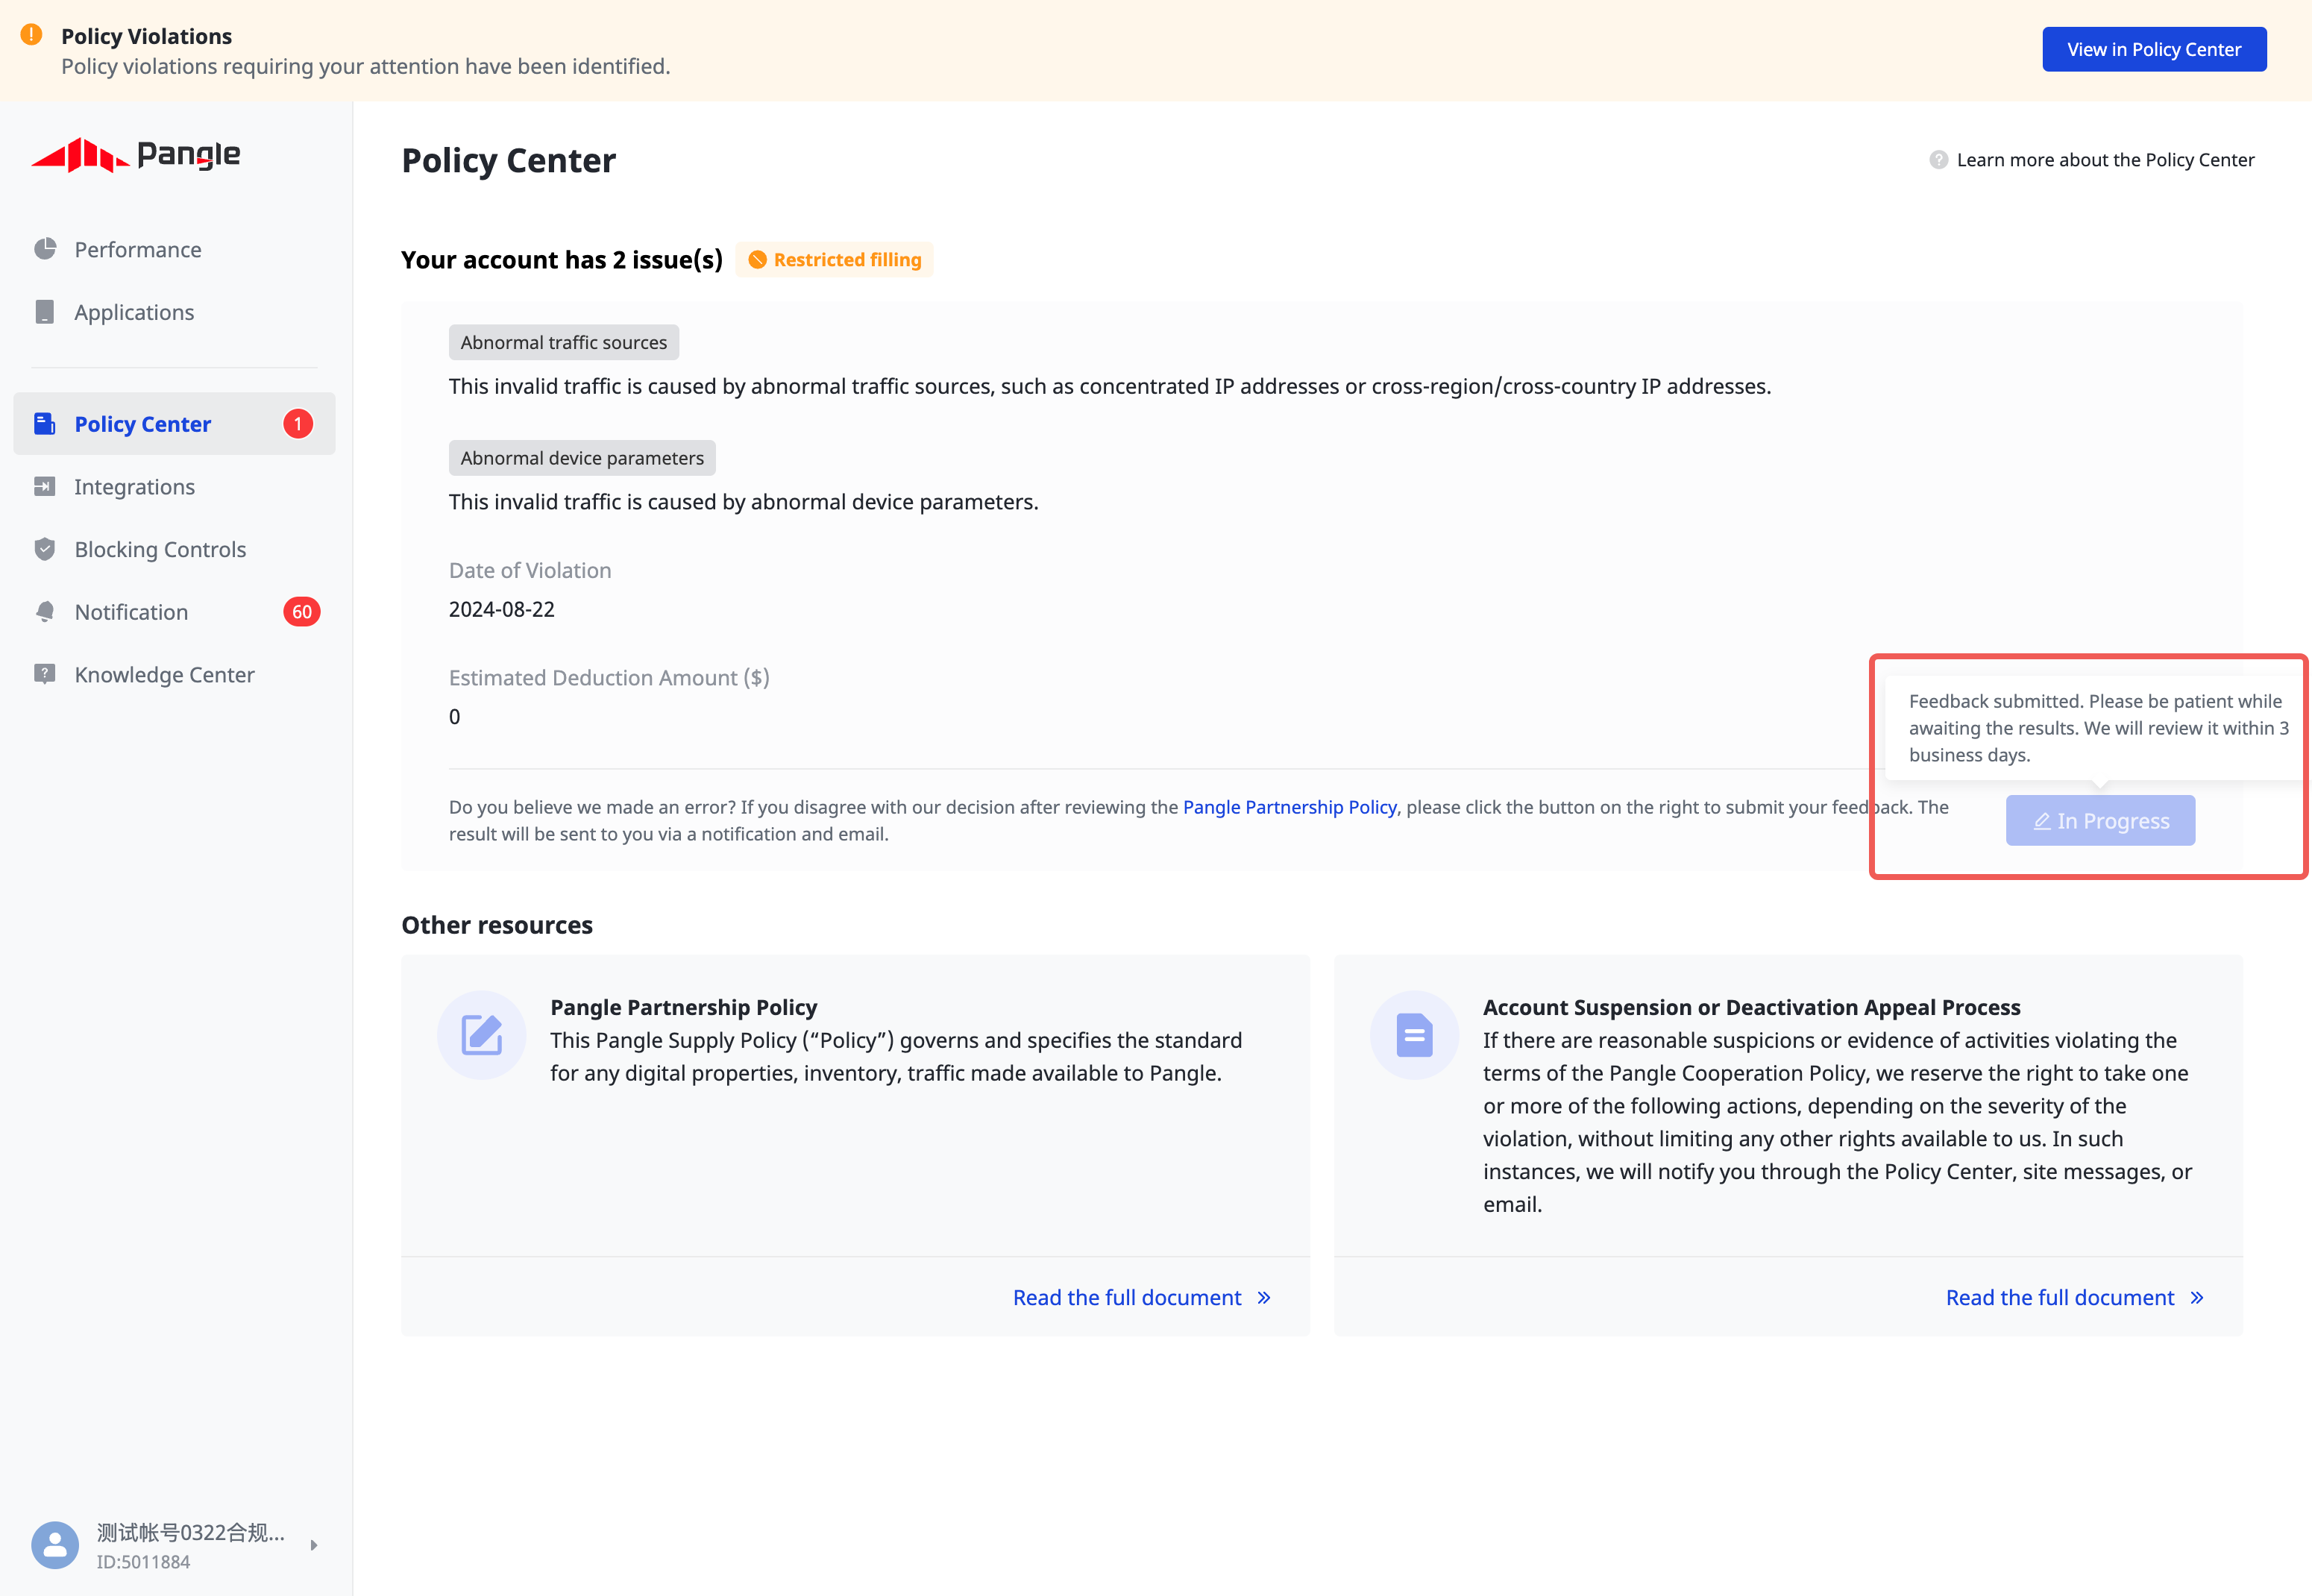2312x1596 pixels.
Task: Click the Policy Center document icon
Action: point(45,424)
